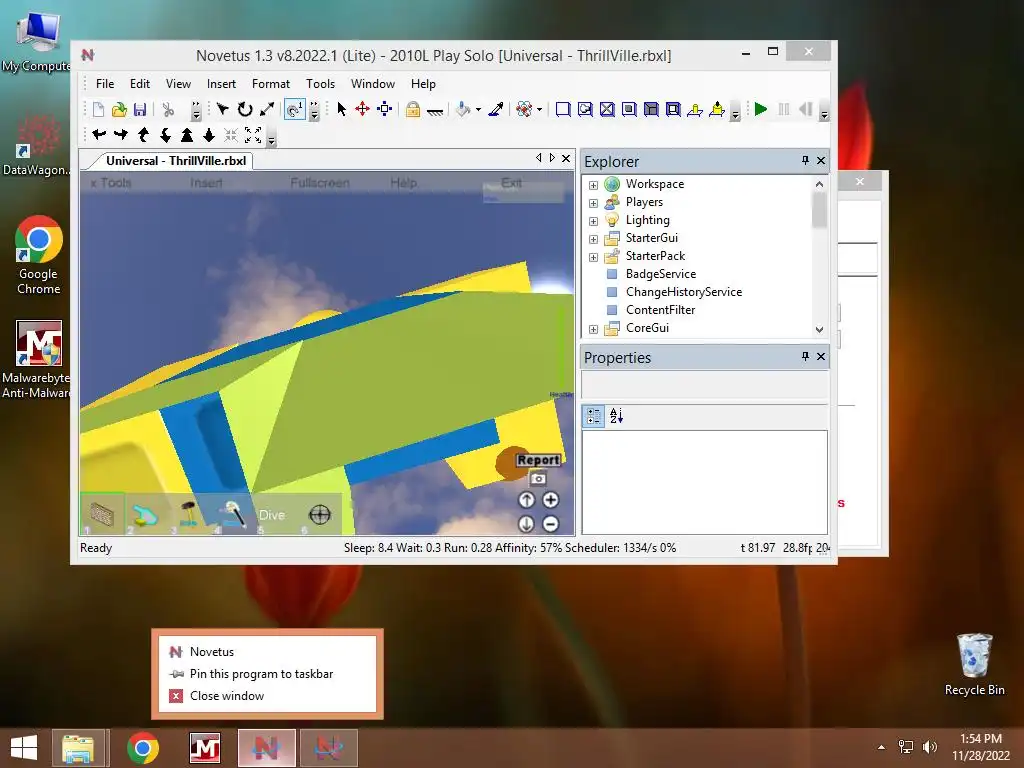The image size is (1024, 768).
Task: Pin the Properties panel
Action: (x=805, y=357)
